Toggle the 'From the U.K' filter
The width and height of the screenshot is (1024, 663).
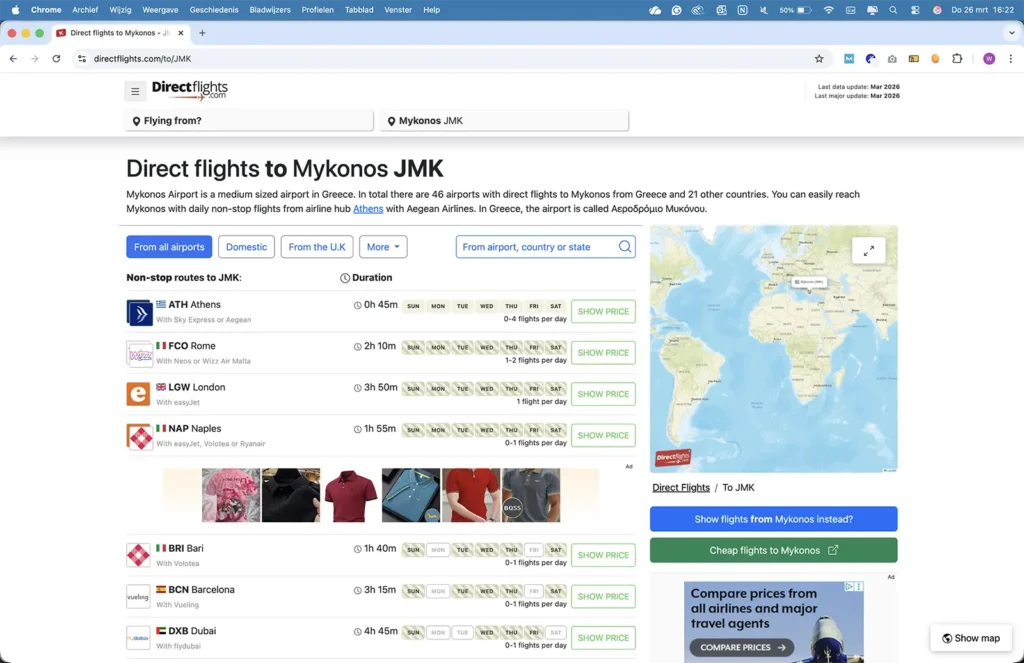pos(317,247)
